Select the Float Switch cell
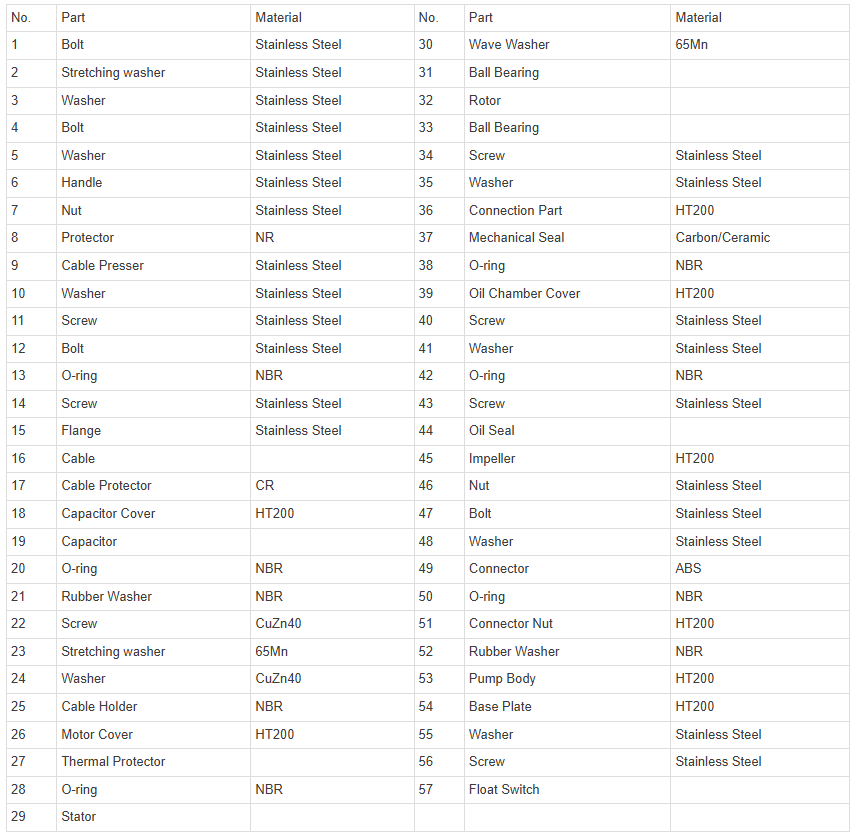 point(566,790)
